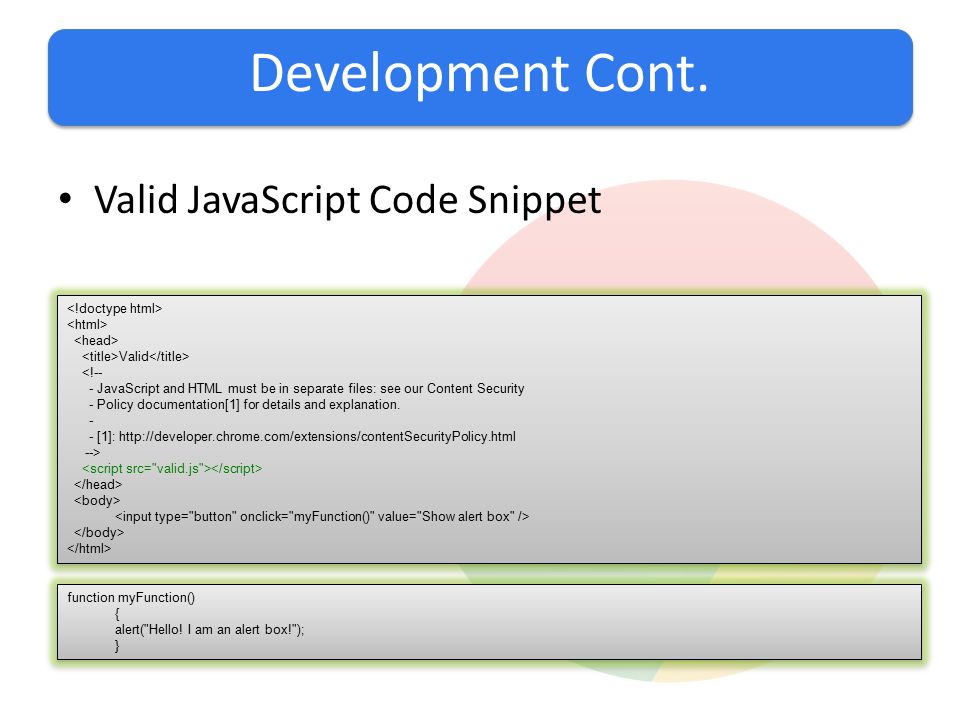
Task: Click the alert("Hello! I am an alert box!") line
Action: [x=209, y=629]
